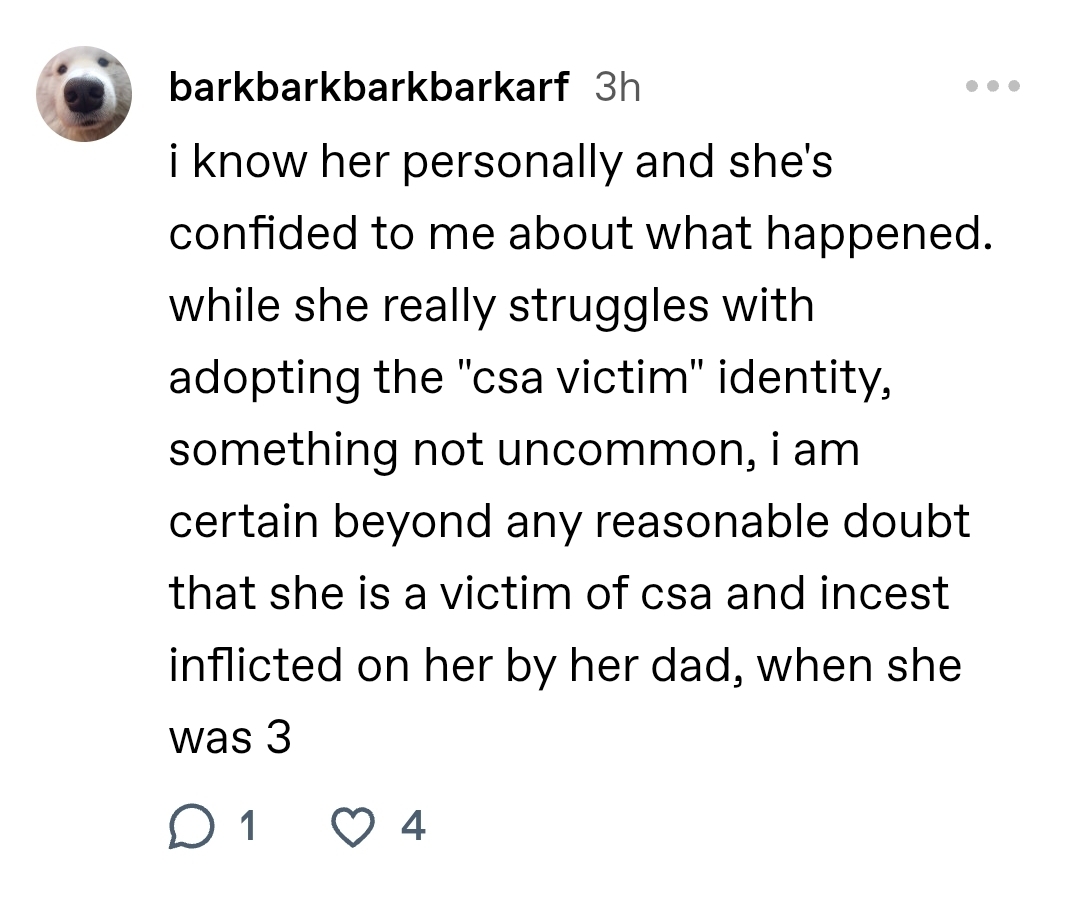Screen dimensions: 1080x901
Task: Click the last comment line "was 3"
Action: click(x=230, y=738)
